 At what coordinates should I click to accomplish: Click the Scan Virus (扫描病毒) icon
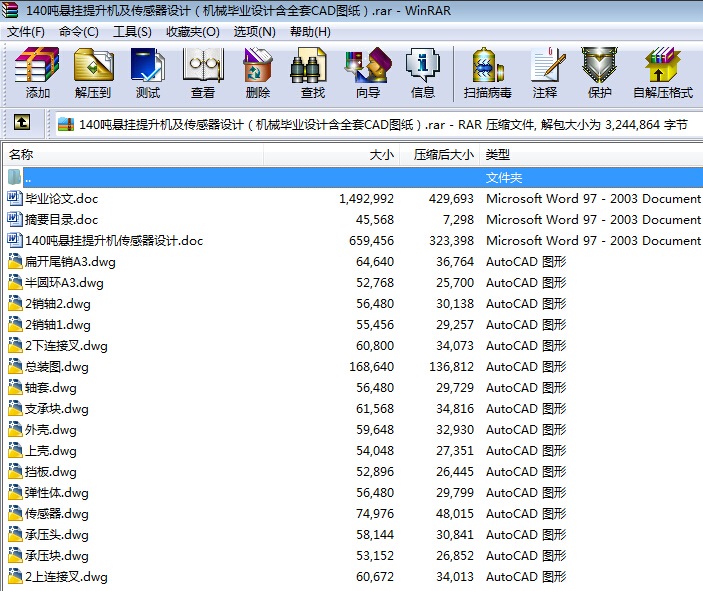pyautogui.click(x=488, y=65)
